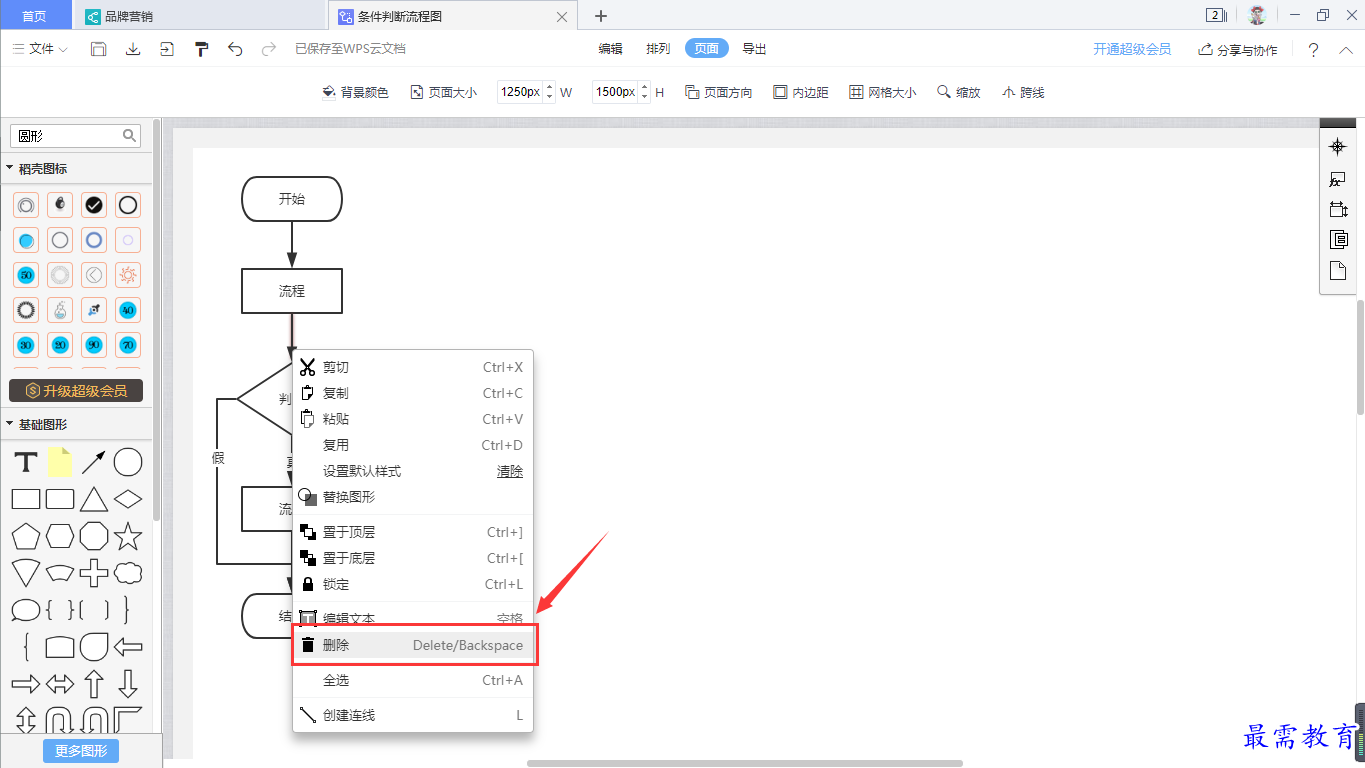Click the download icon next to save
The width and height of the screenshot is (1365, 768).
click(x=132, y=49)
